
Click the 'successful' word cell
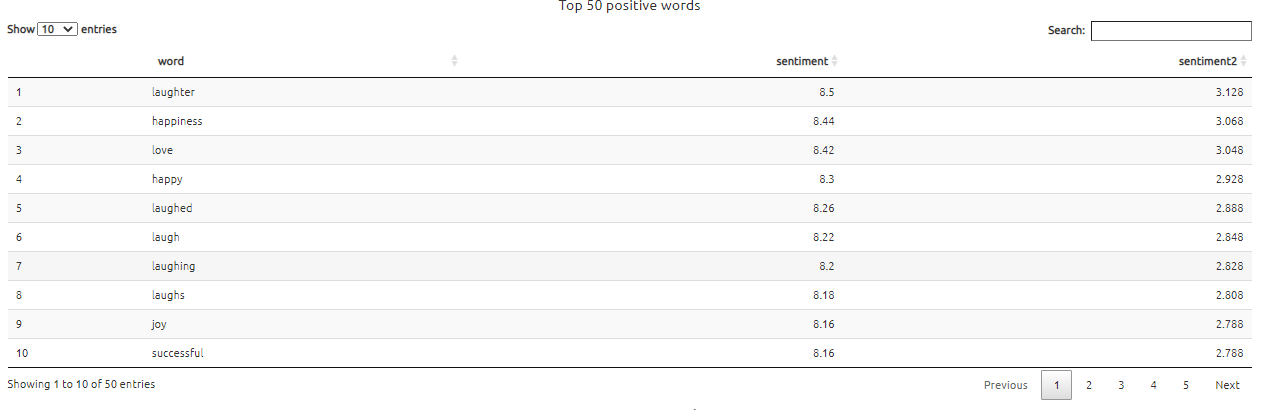(x=178, y=353)
